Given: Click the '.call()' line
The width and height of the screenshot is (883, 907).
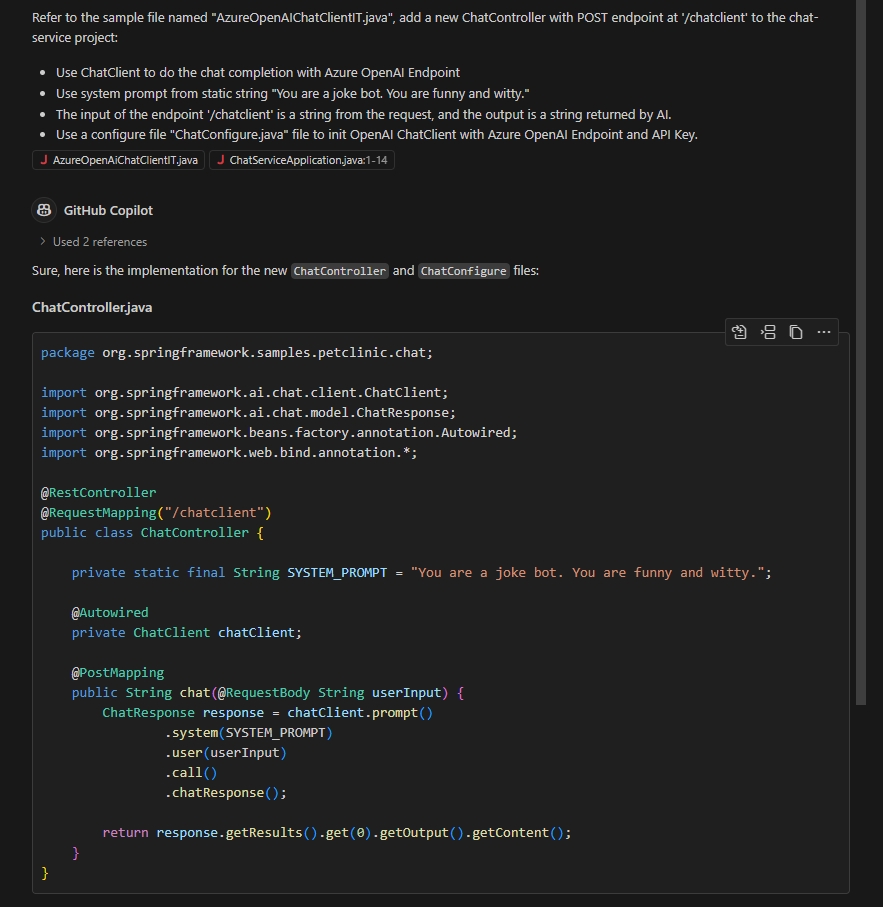Looking at the screenshot, I should [x=191, y=772].
